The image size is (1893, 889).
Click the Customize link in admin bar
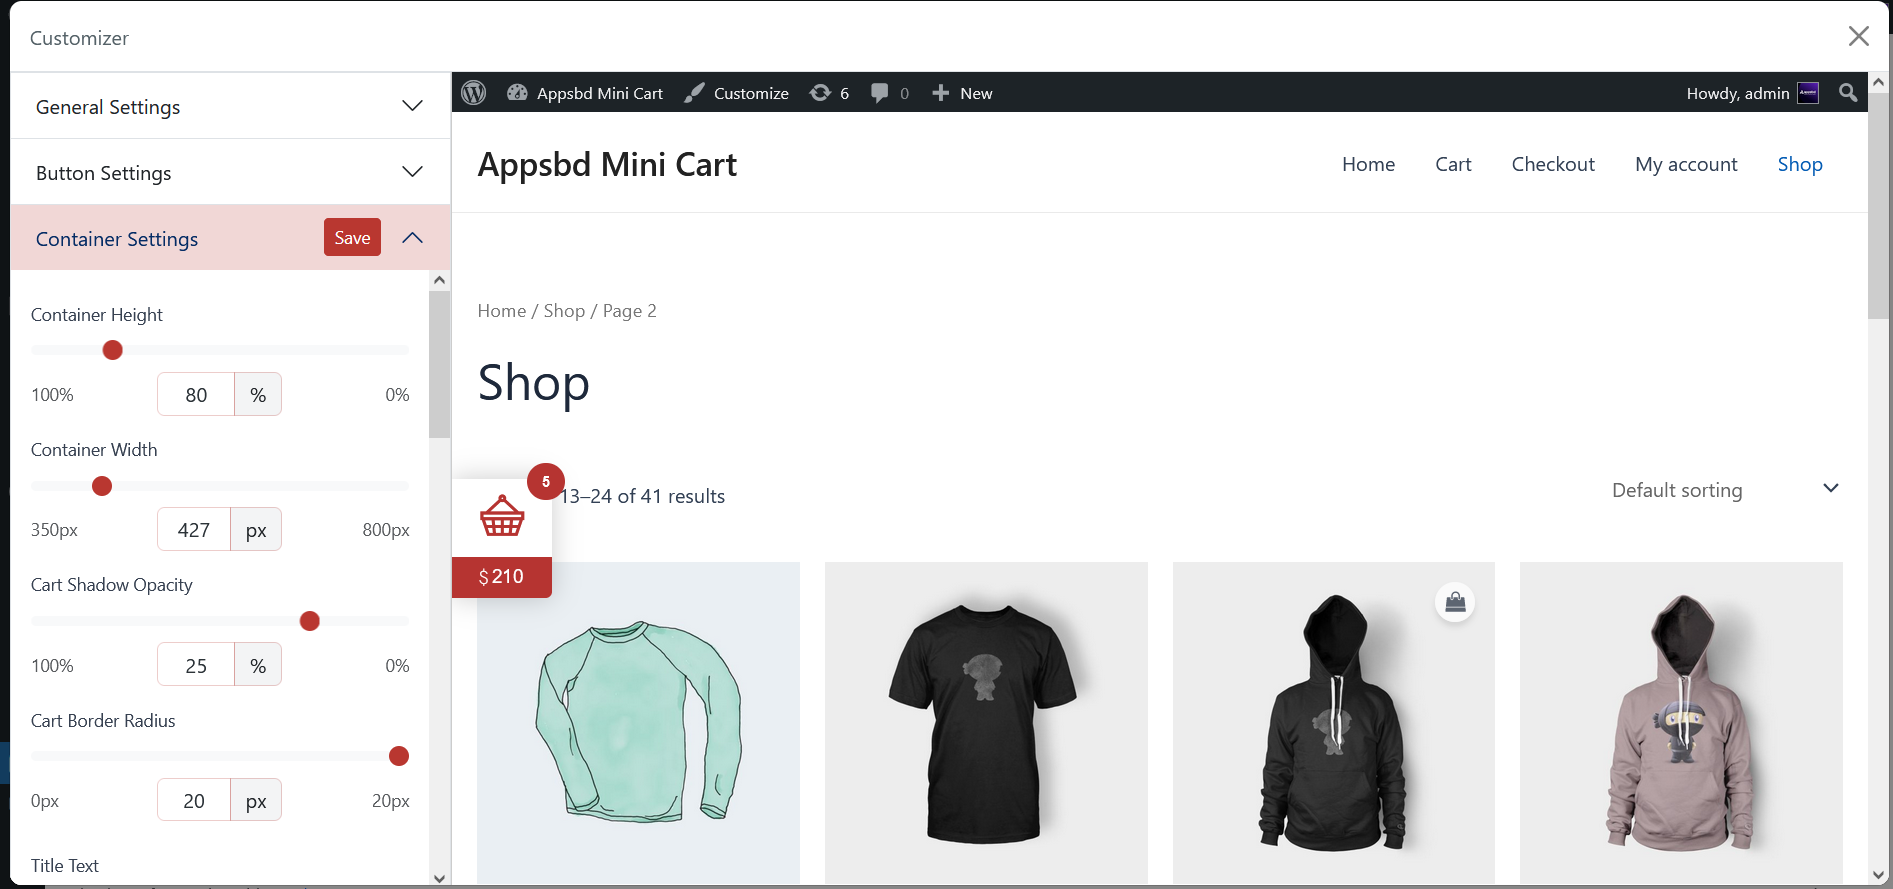click(751, 93)
